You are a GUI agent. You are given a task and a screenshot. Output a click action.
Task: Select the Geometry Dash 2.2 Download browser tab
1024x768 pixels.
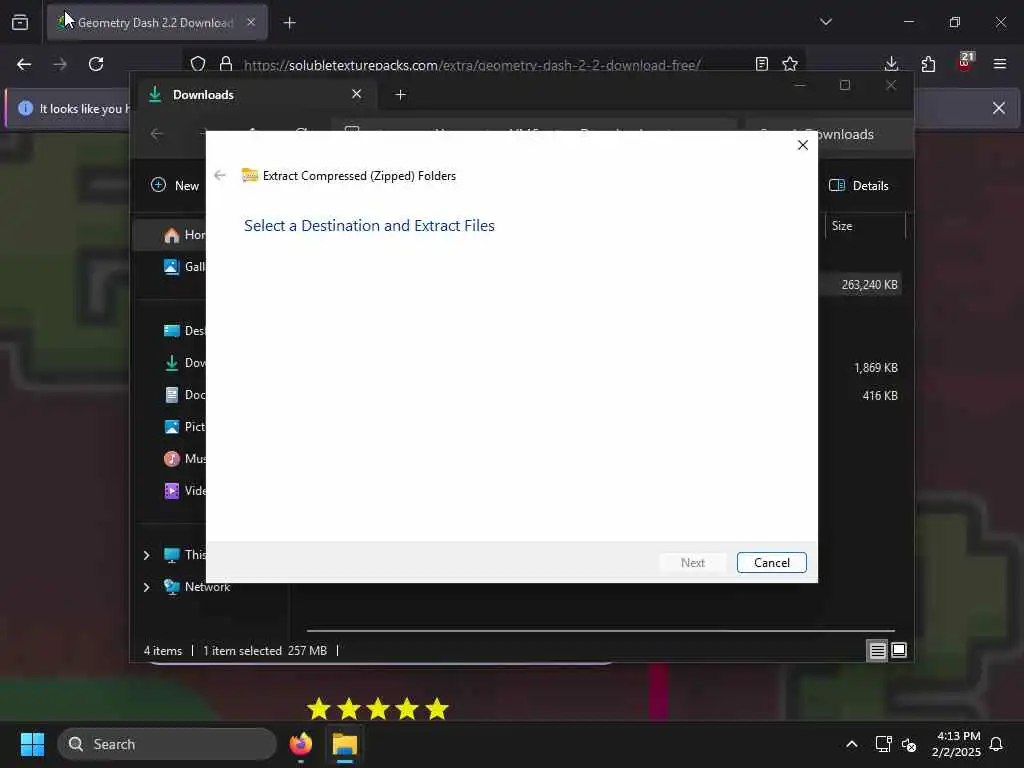pyautogui.click(x=157, y=22)
